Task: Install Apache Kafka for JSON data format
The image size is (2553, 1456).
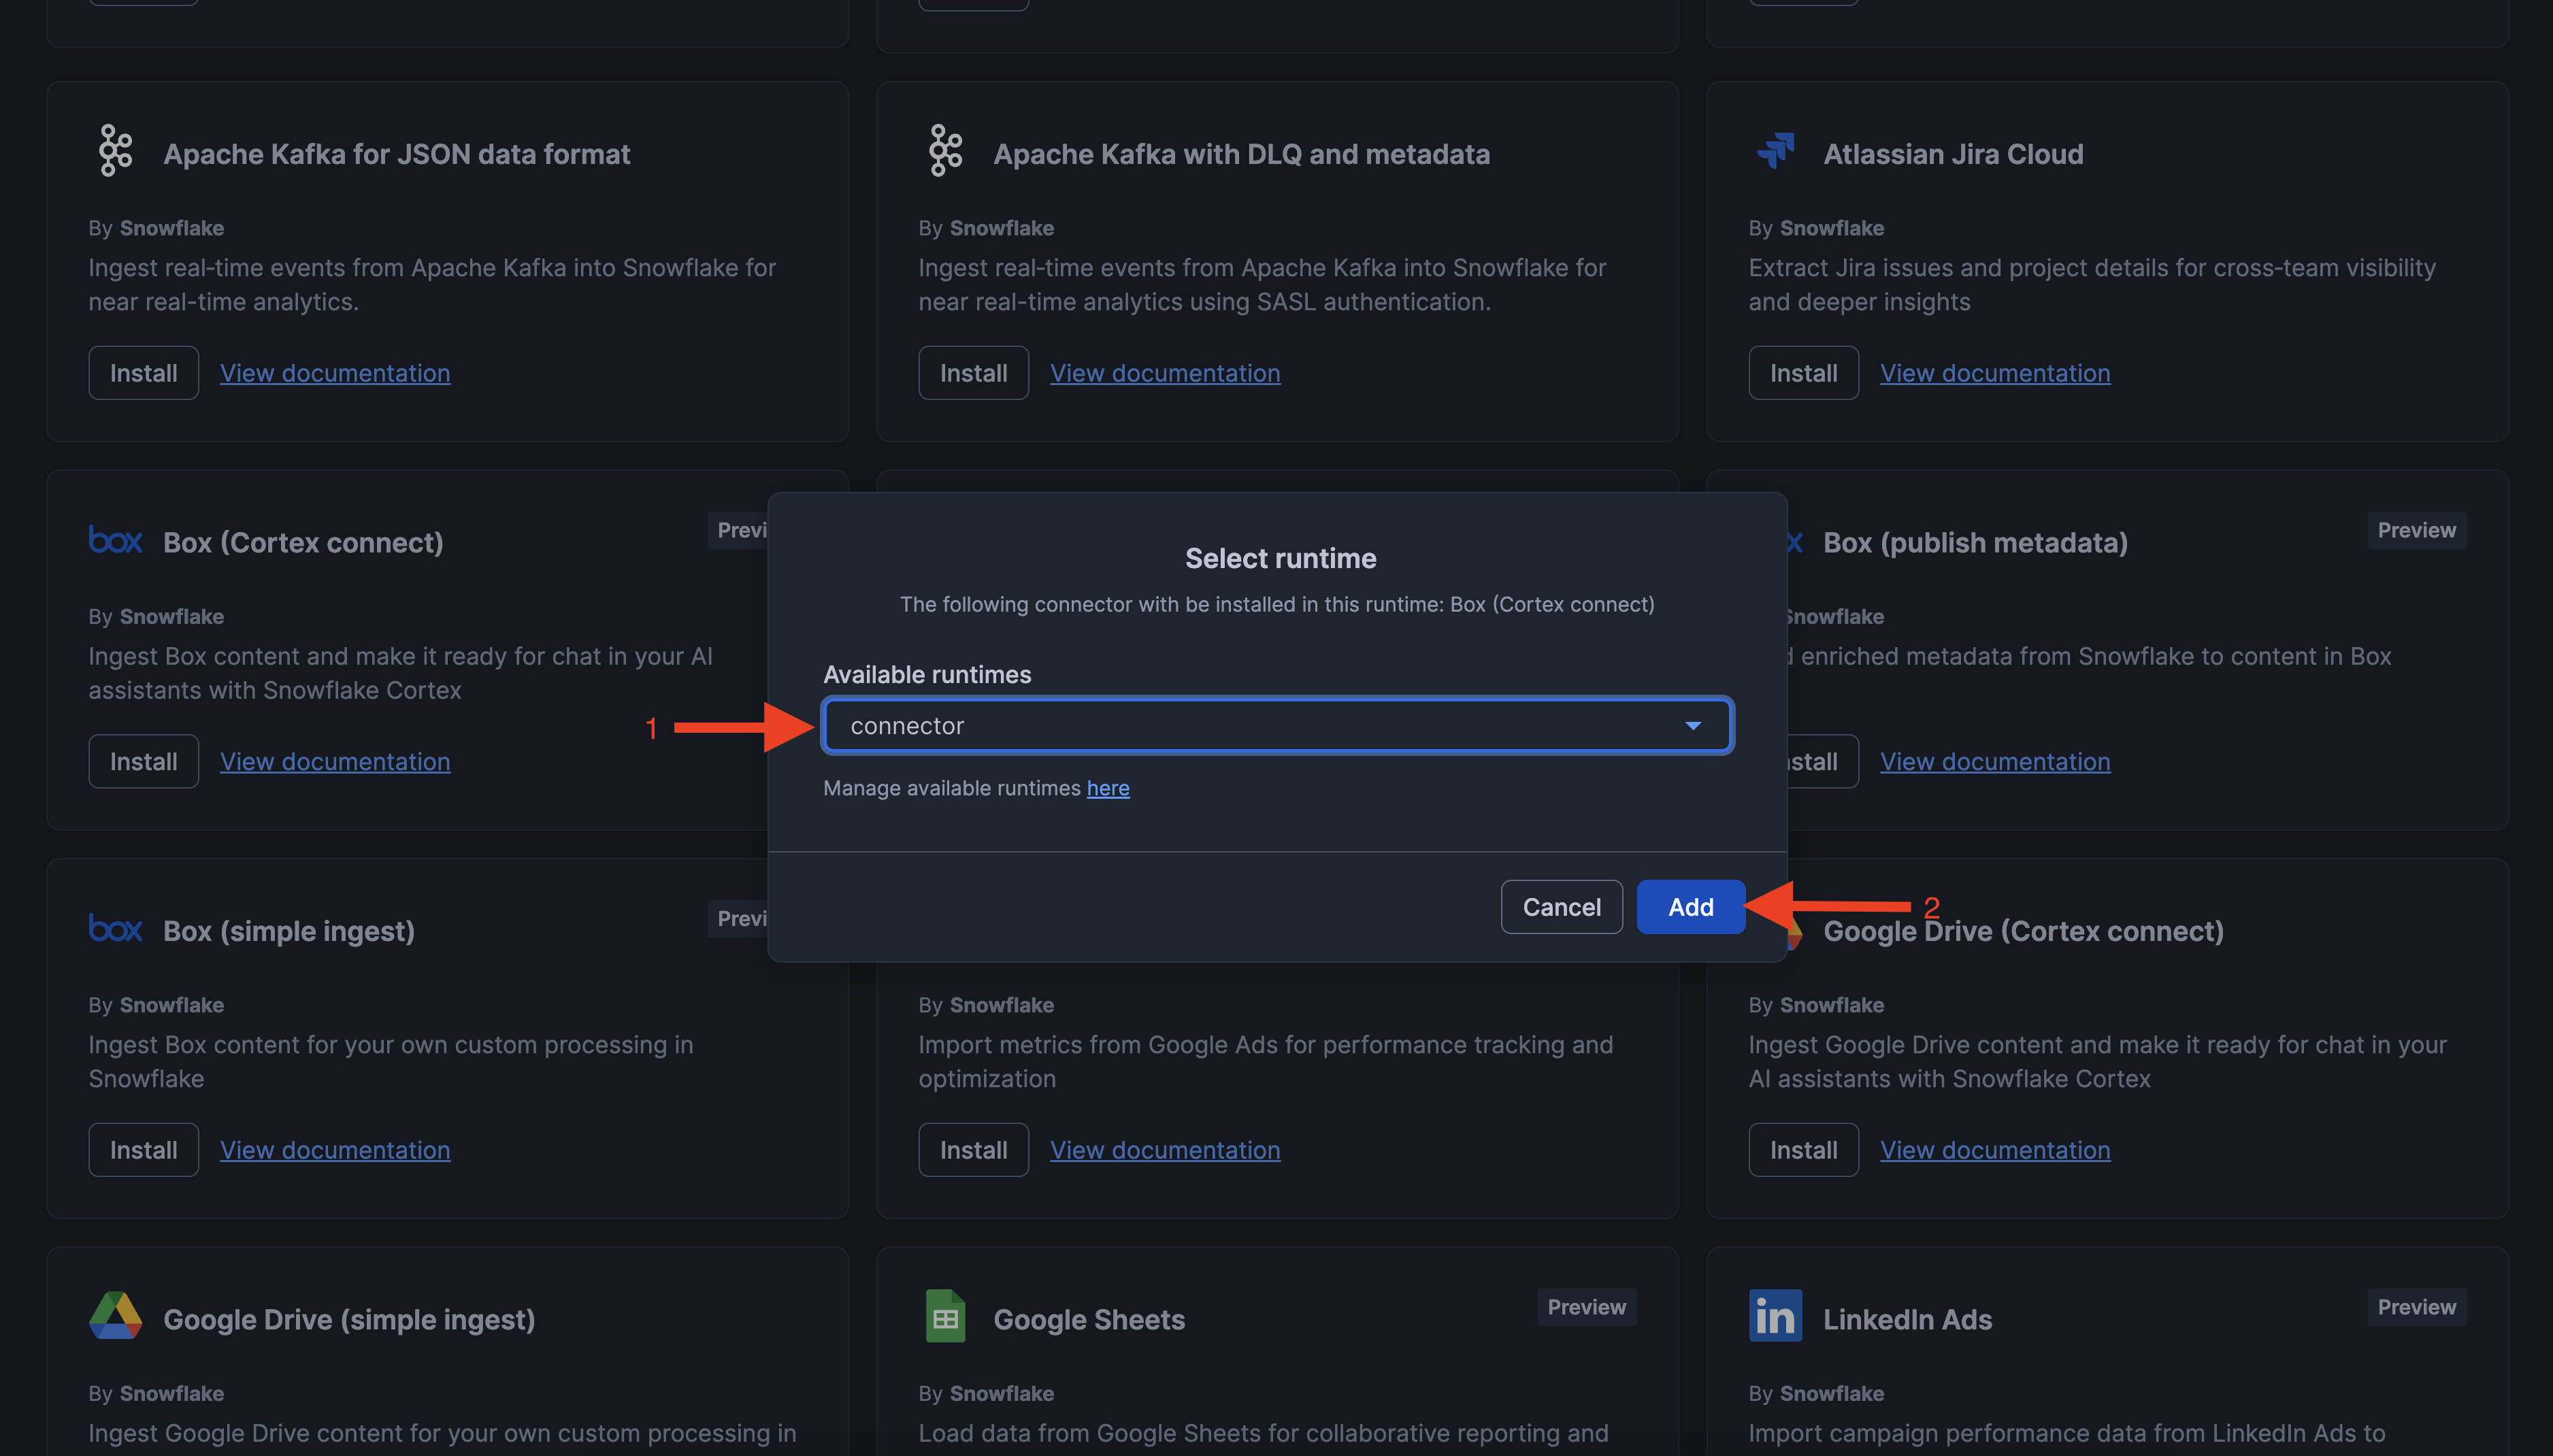Action: [x=143, y=373]
